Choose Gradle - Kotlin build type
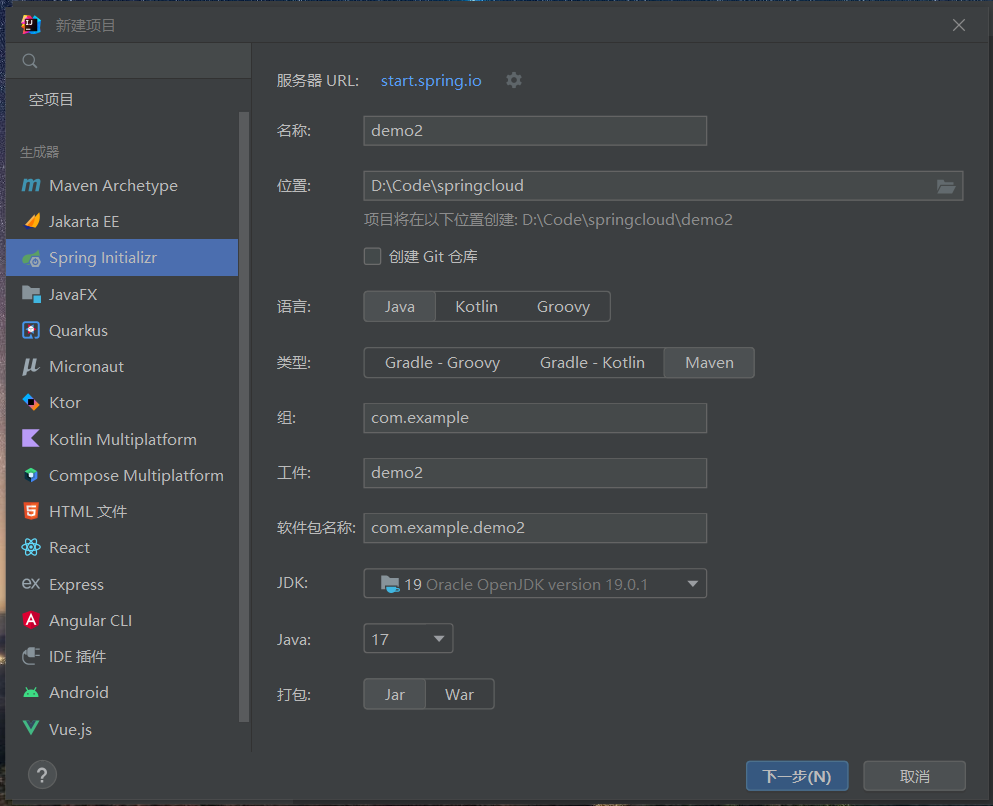This screenshot has height=806, width=993. [x=592, y=363]
